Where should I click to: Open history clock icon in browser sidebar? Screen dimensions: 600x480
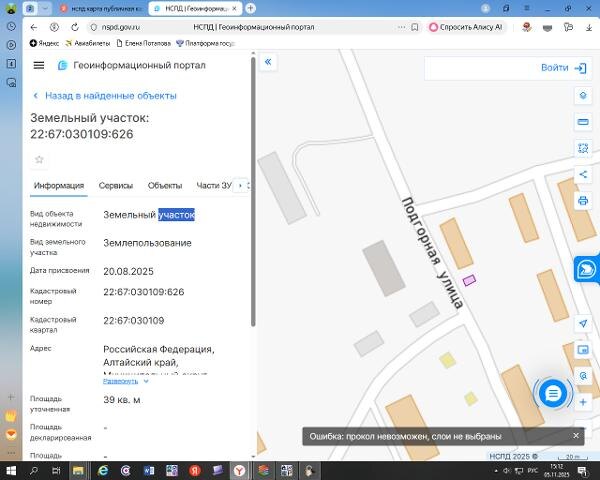coord(11,26)
